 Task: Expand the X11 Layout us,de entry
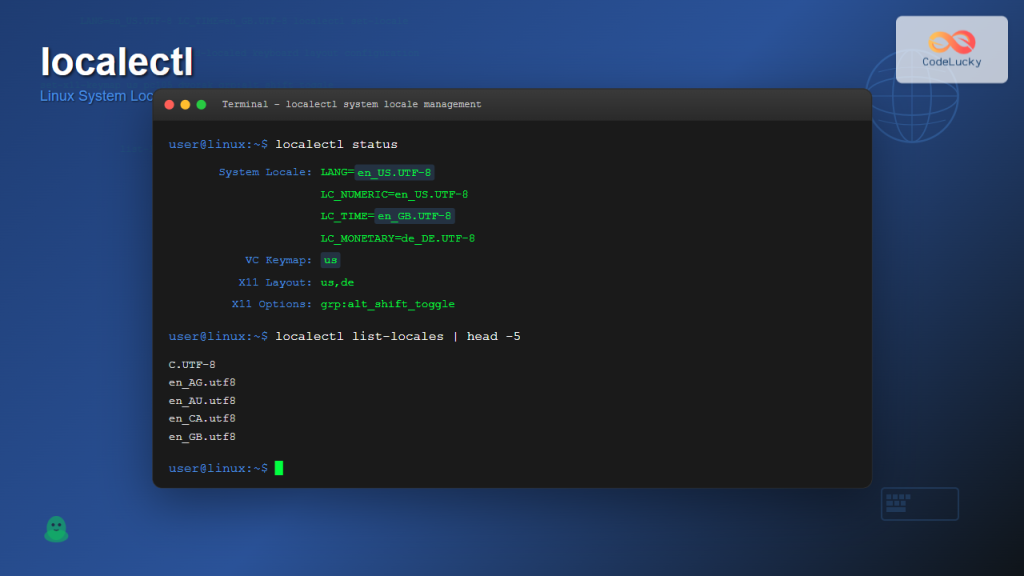(337, 282)
